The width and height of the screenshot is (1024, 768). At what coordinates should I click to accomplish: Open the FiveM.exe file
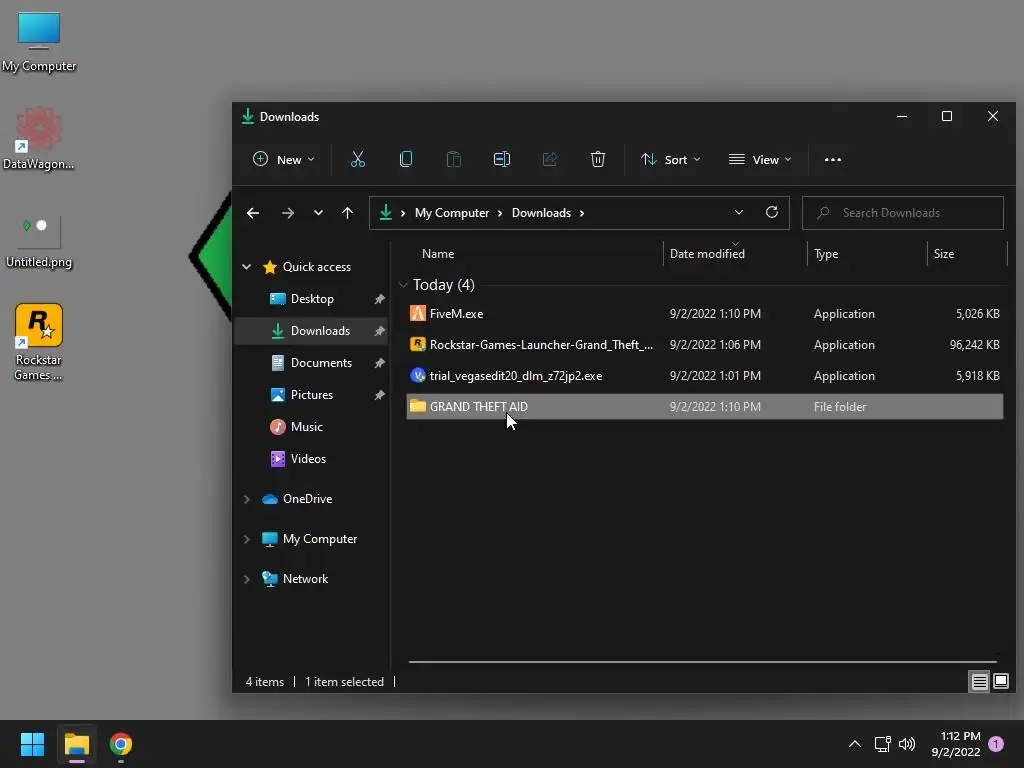[x=705, y=313]
